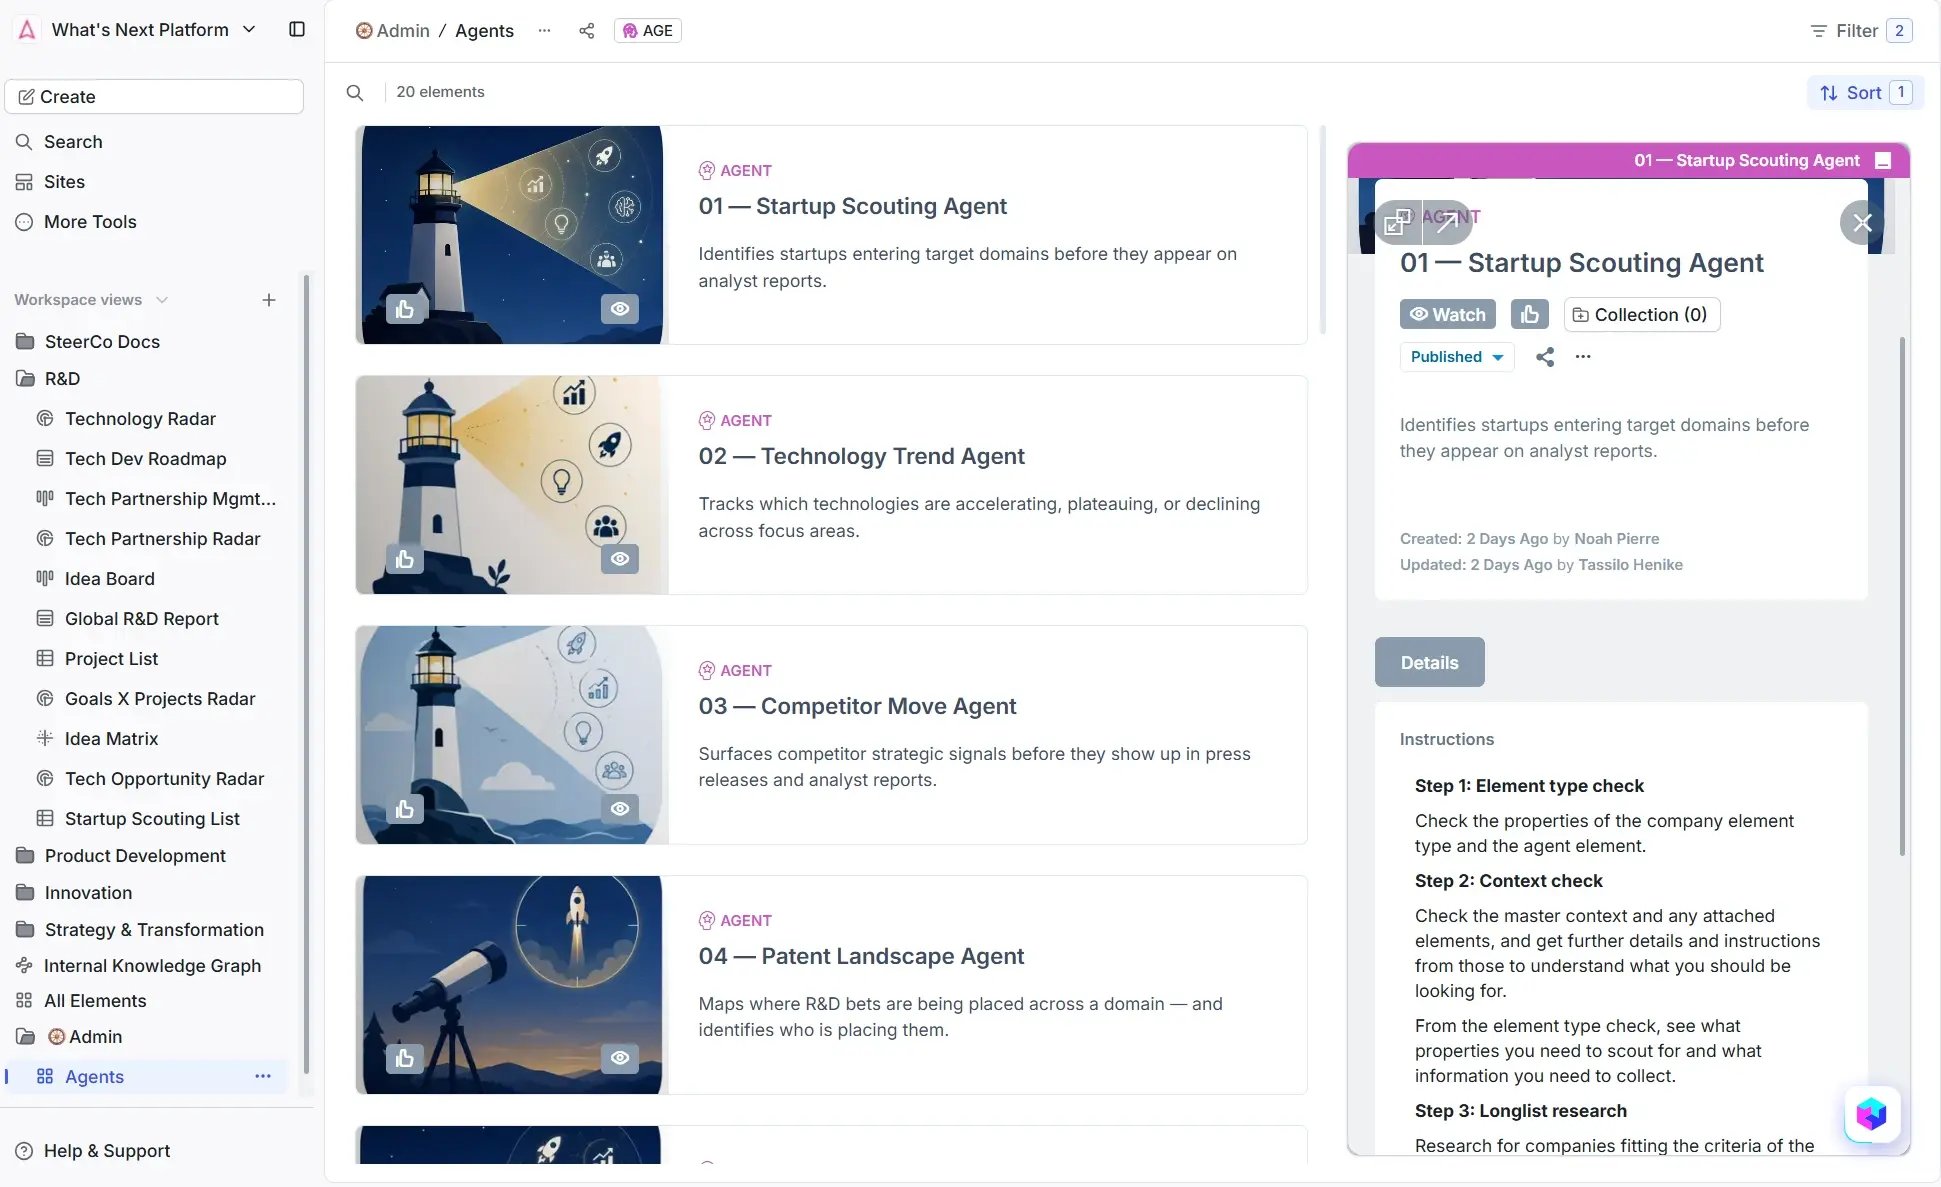
Task: Open the Collection (0) button
Action: [x=1641, y=314]
